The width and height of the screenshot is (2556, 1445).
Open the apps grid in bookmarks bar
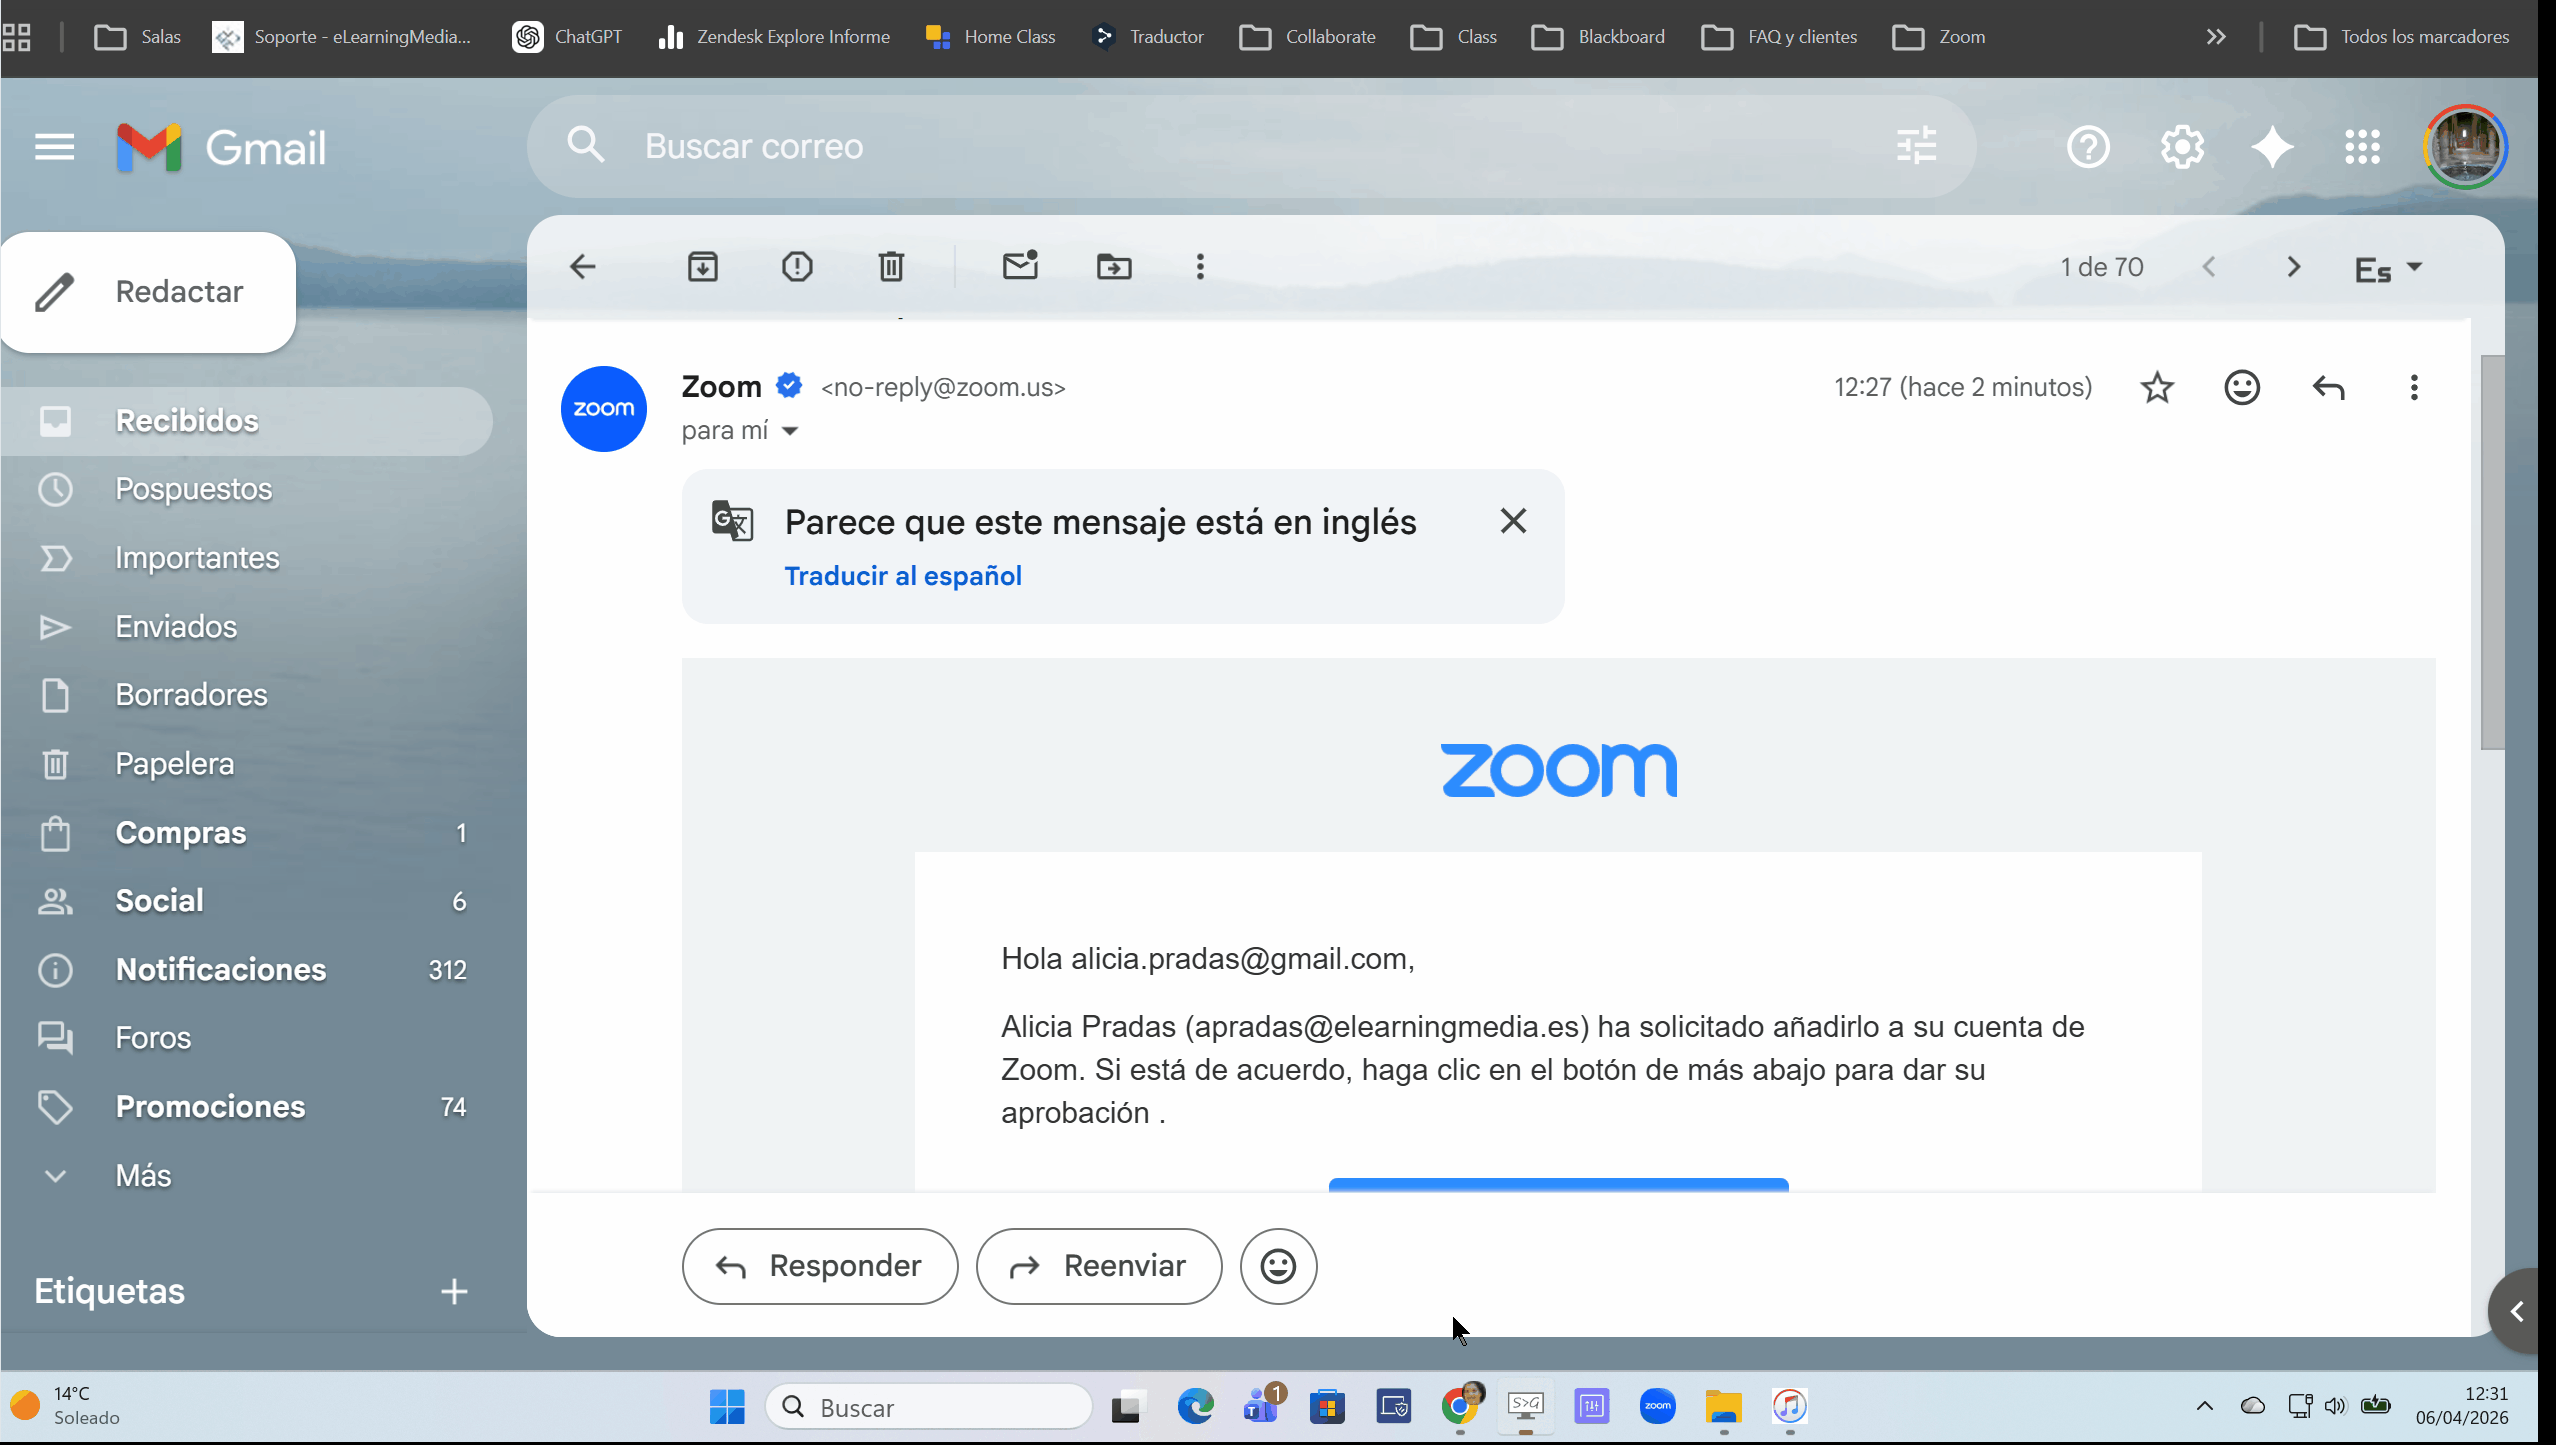point(17,37)
